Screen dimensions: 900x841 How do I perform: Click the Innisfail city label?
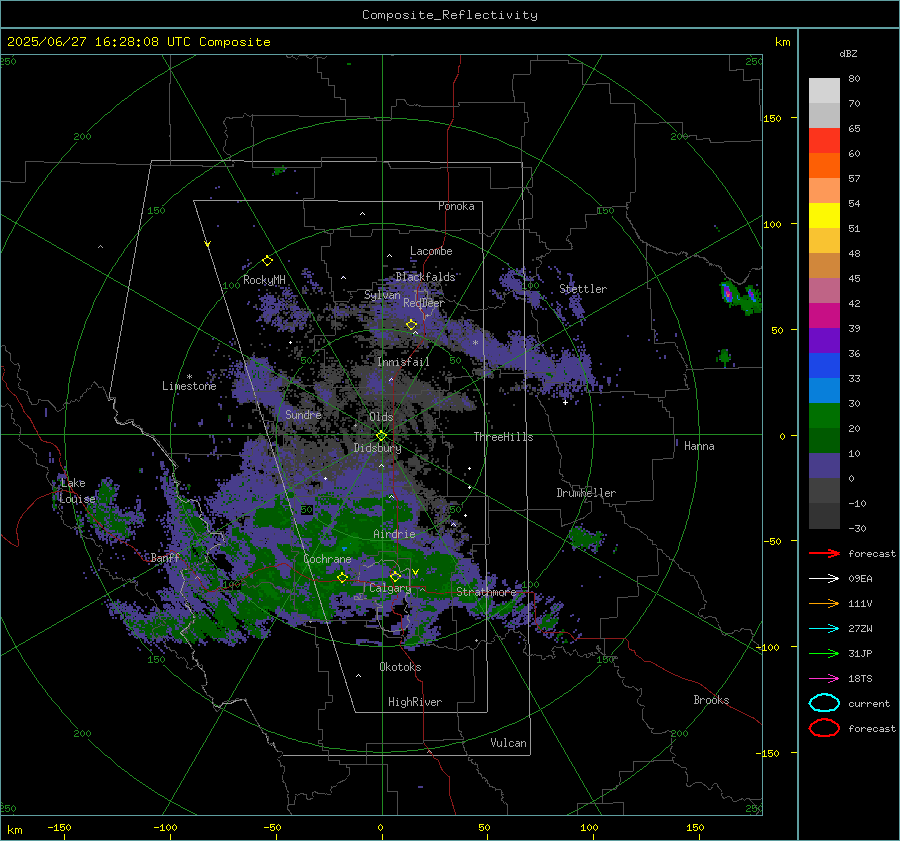tap(403, 362)
